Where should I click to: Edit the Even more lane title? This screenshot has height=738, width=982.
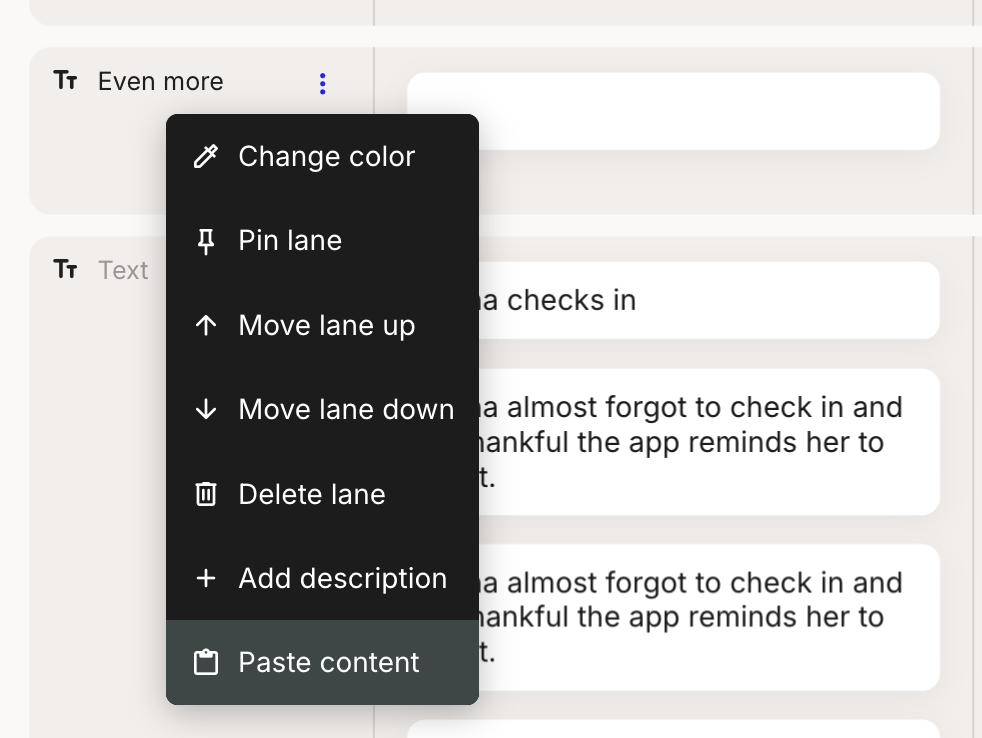[x=160, y=81]
